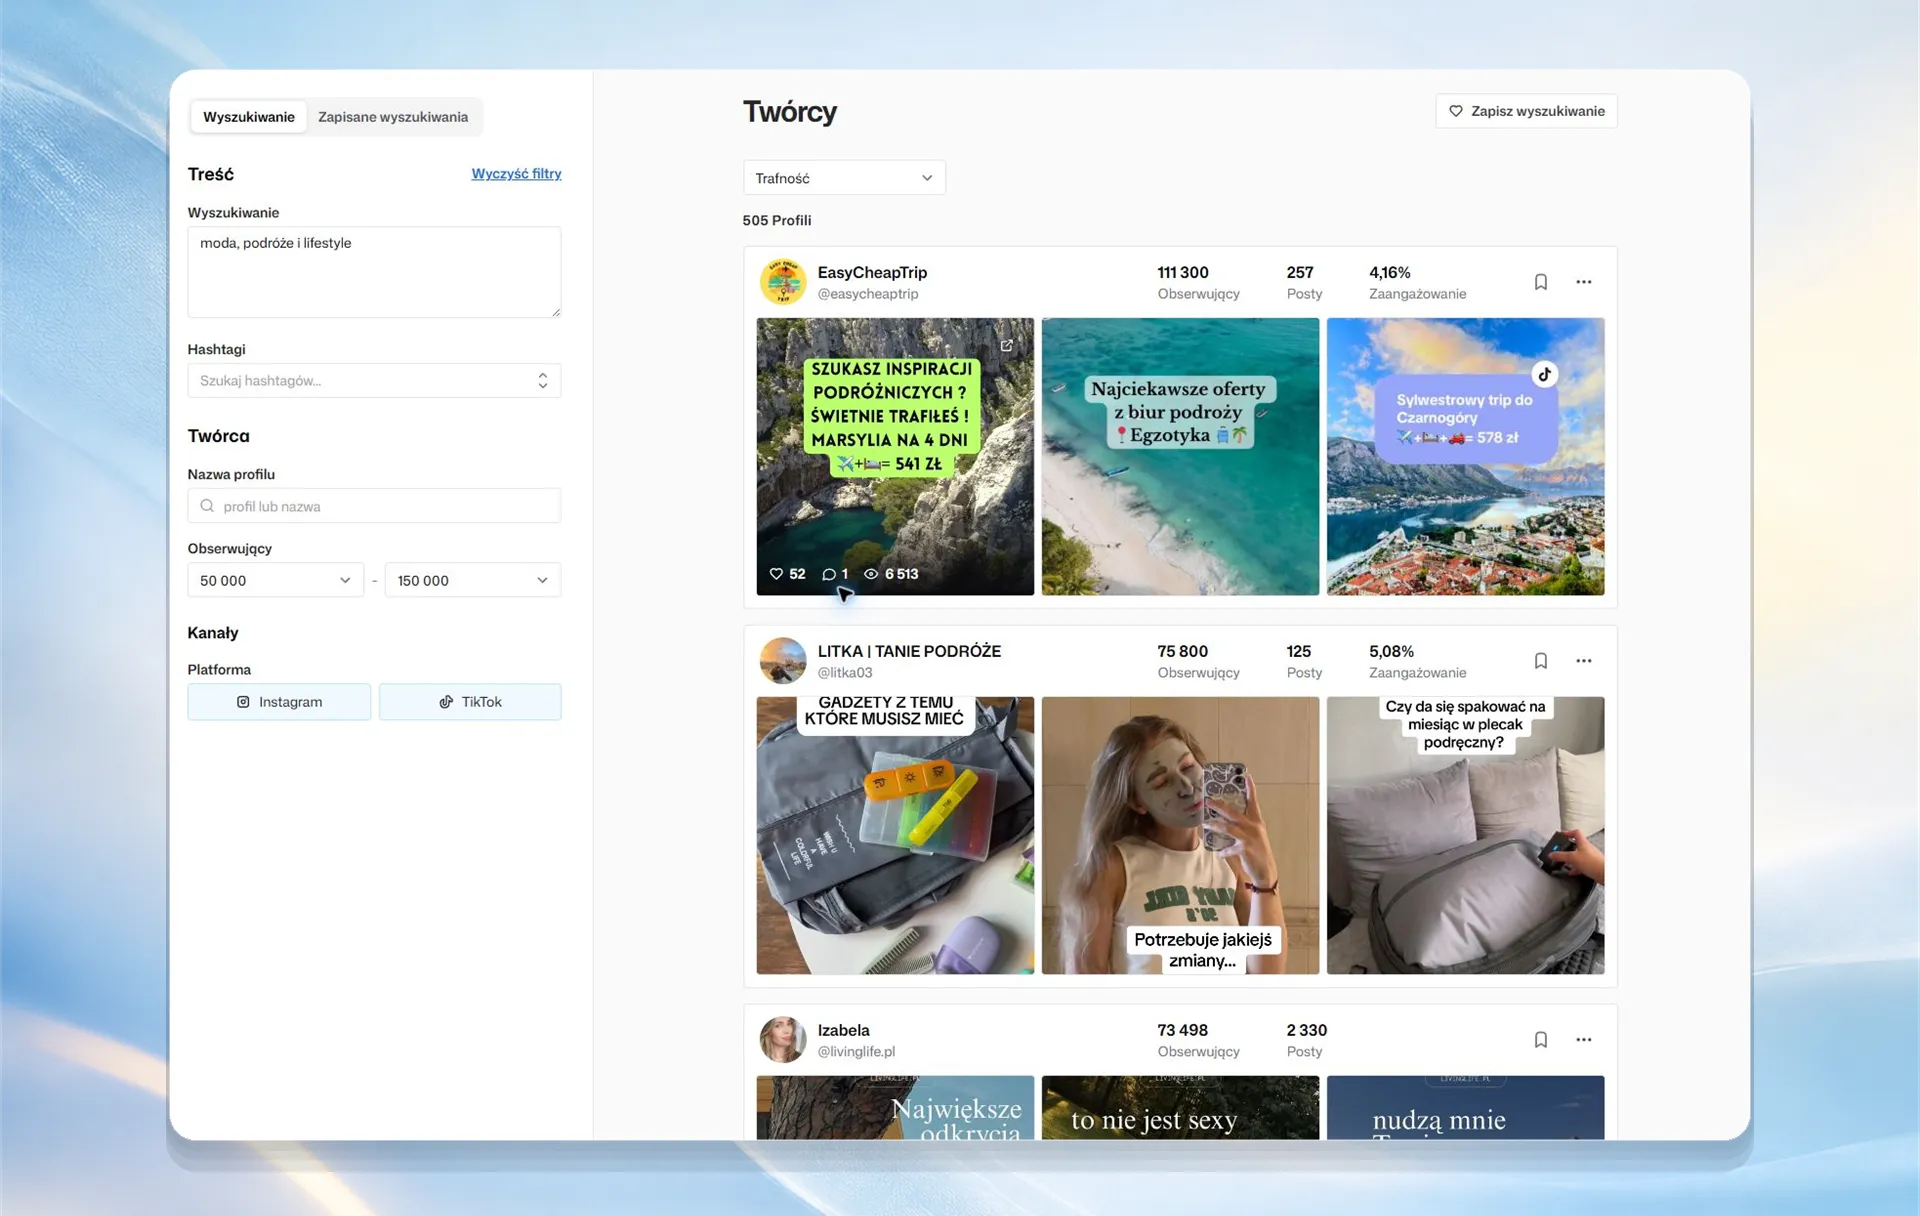Click the 5,08% engagement value
This screenshot has height=1216, width=1920.
1391,651
